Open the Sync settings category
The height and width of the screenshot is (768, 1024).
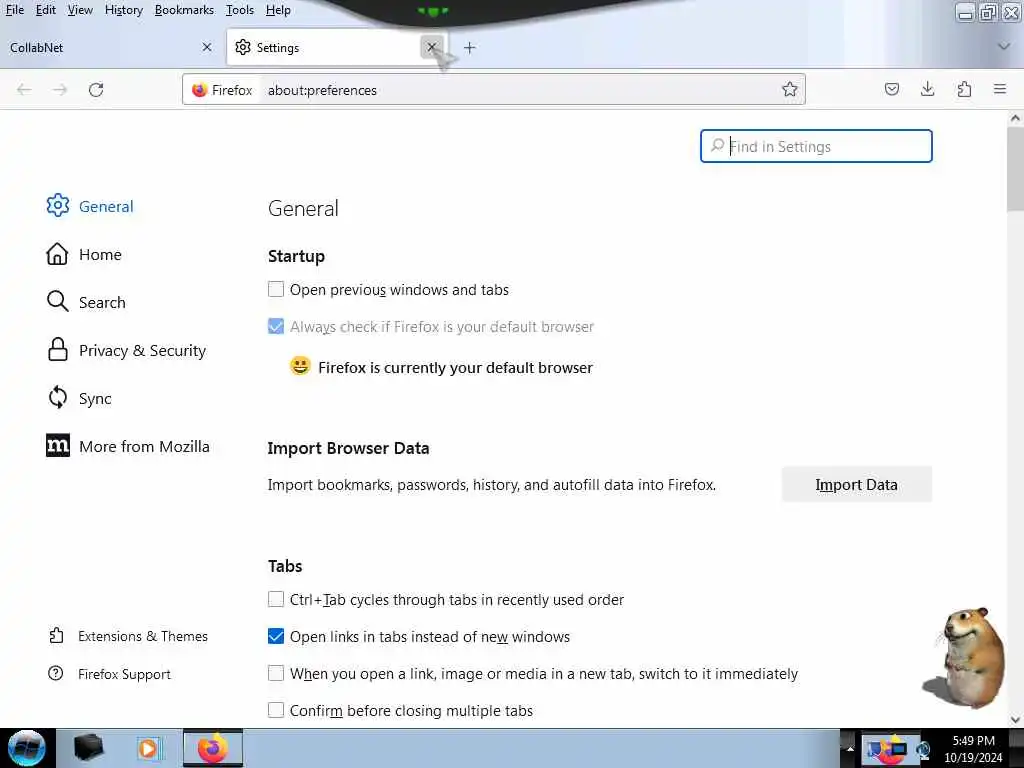tap(79, 398)
